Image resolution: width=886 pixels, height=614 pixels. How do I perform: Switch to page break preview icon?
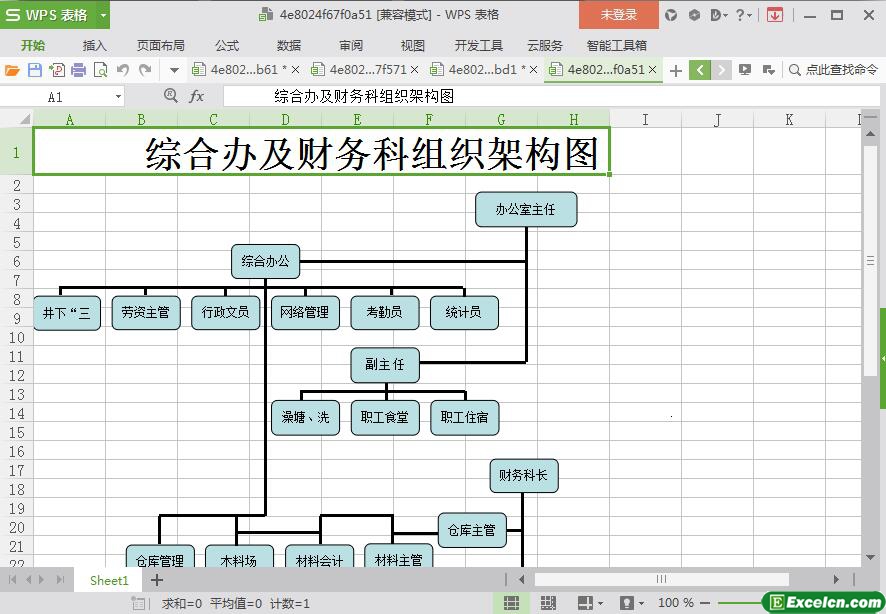(x=548, y=603)
